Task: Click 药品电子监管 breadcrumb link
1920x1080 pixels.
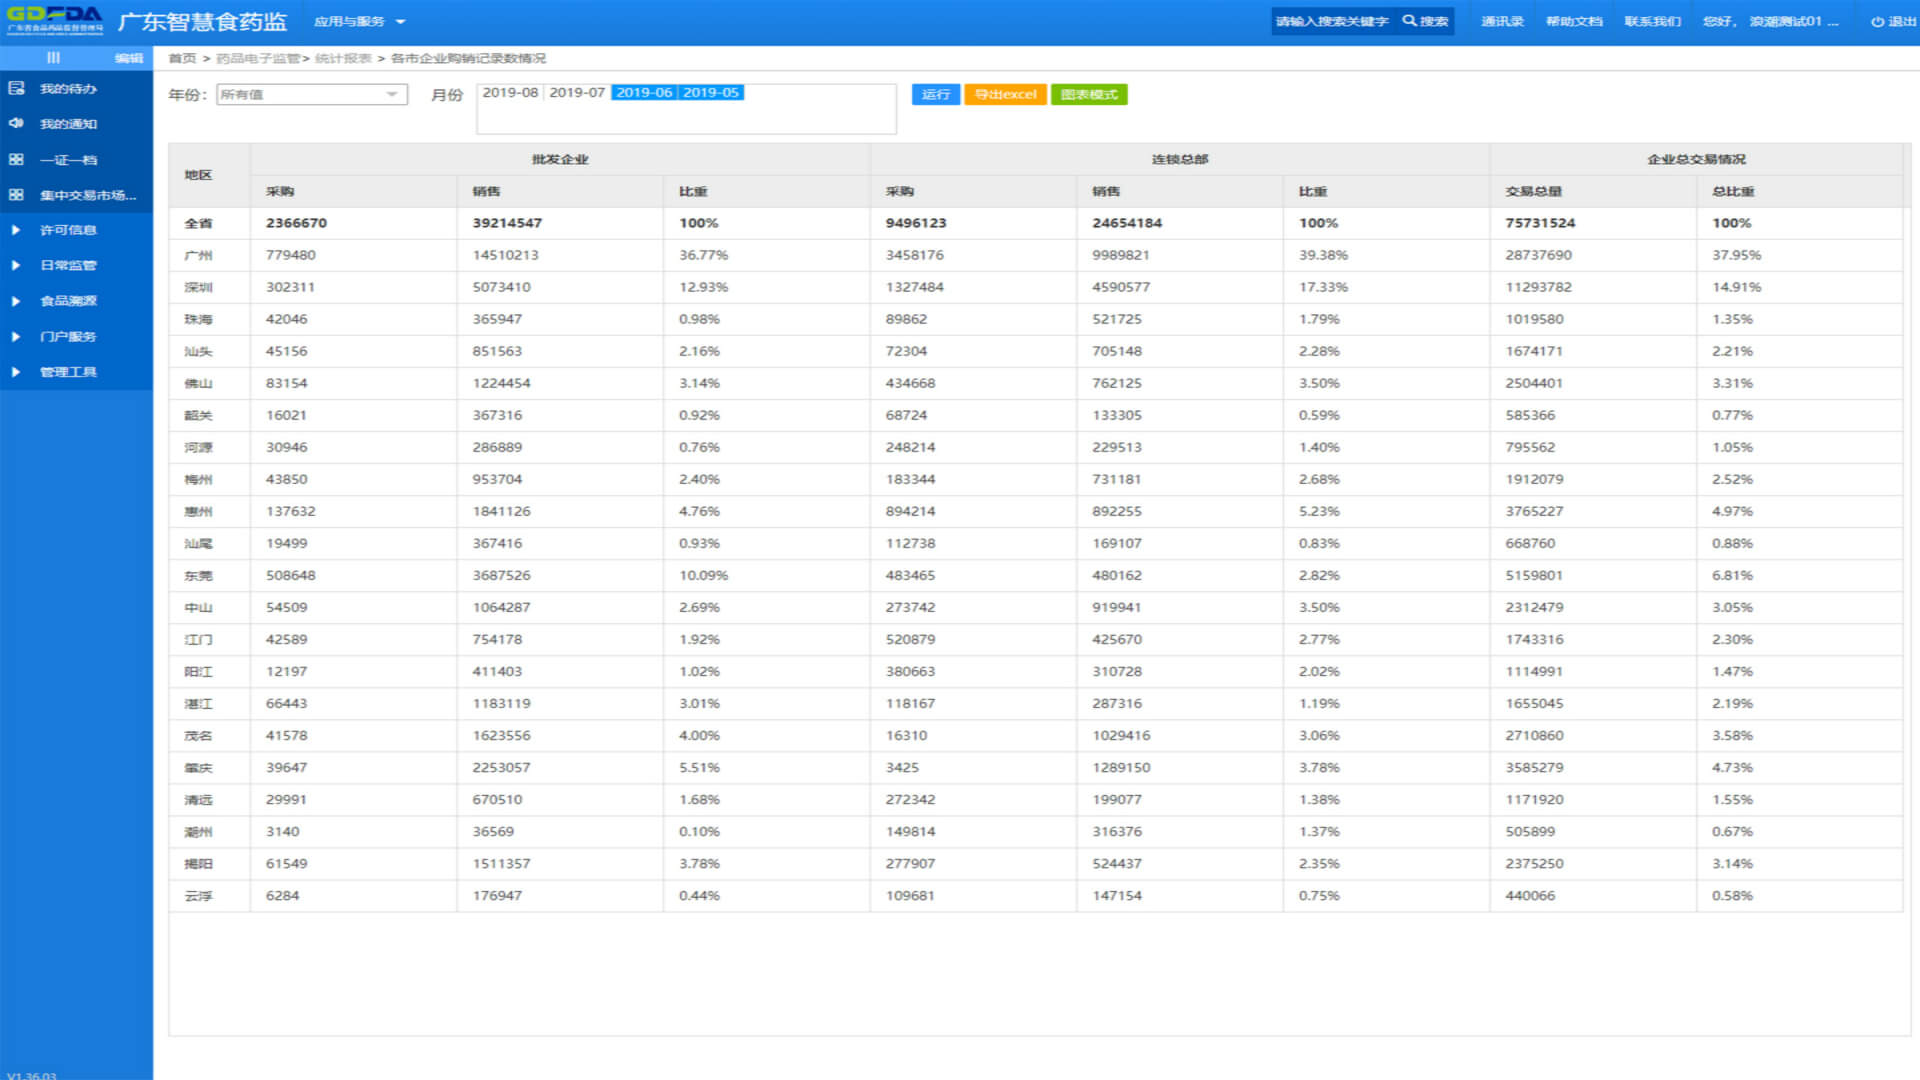Action: pyautogui.click(x=258, y=59)
